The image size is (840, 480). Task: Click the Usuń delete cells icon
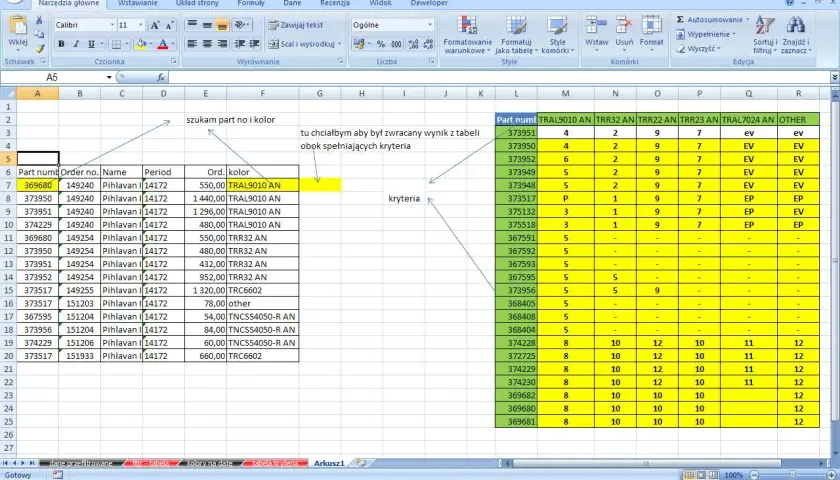pos(624,26)
